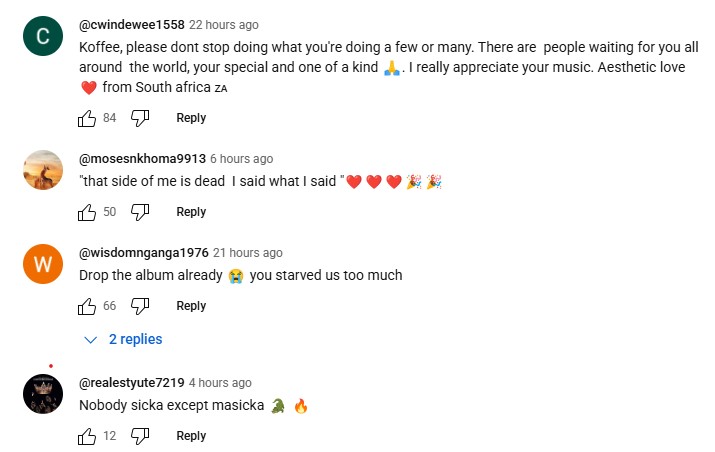The width and height of the screenshot is (715, 452).
Task: Like the comment by @cwindewee1558
Action: point(87,118)
